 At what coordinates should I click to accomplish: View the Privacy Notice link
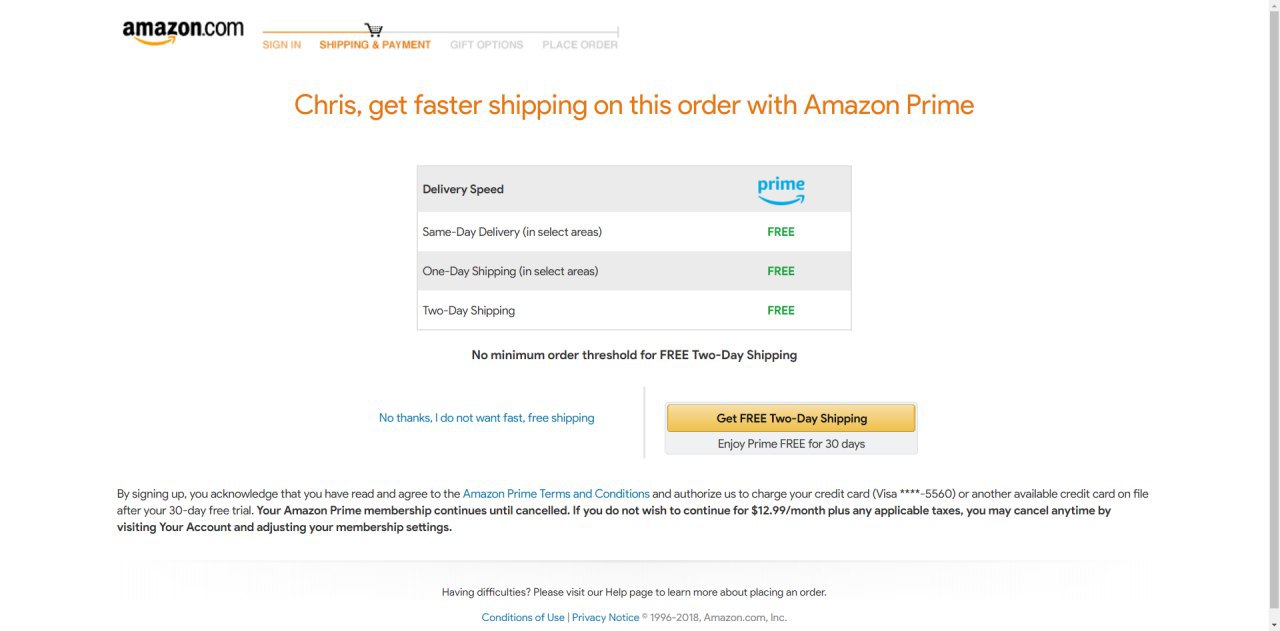tap(605, 618)
